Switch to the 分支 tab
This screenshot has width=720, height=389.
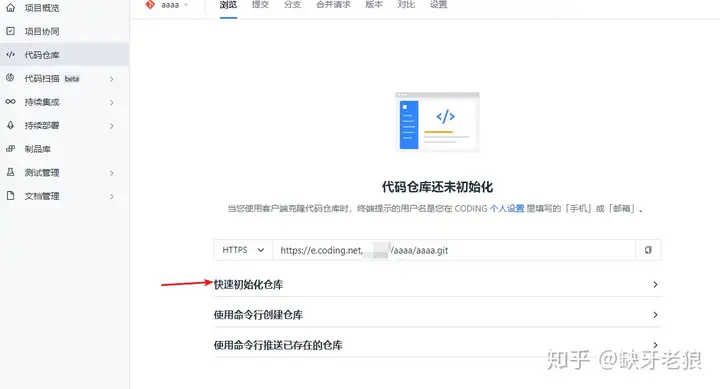[x=292, y=5]
